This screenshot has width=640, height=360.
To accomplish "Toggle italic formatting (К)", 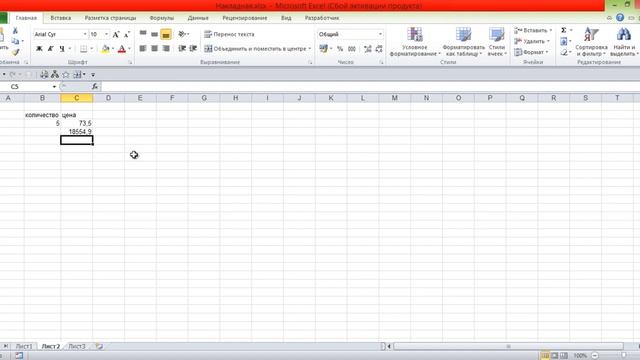I will (x=51, y=49).
